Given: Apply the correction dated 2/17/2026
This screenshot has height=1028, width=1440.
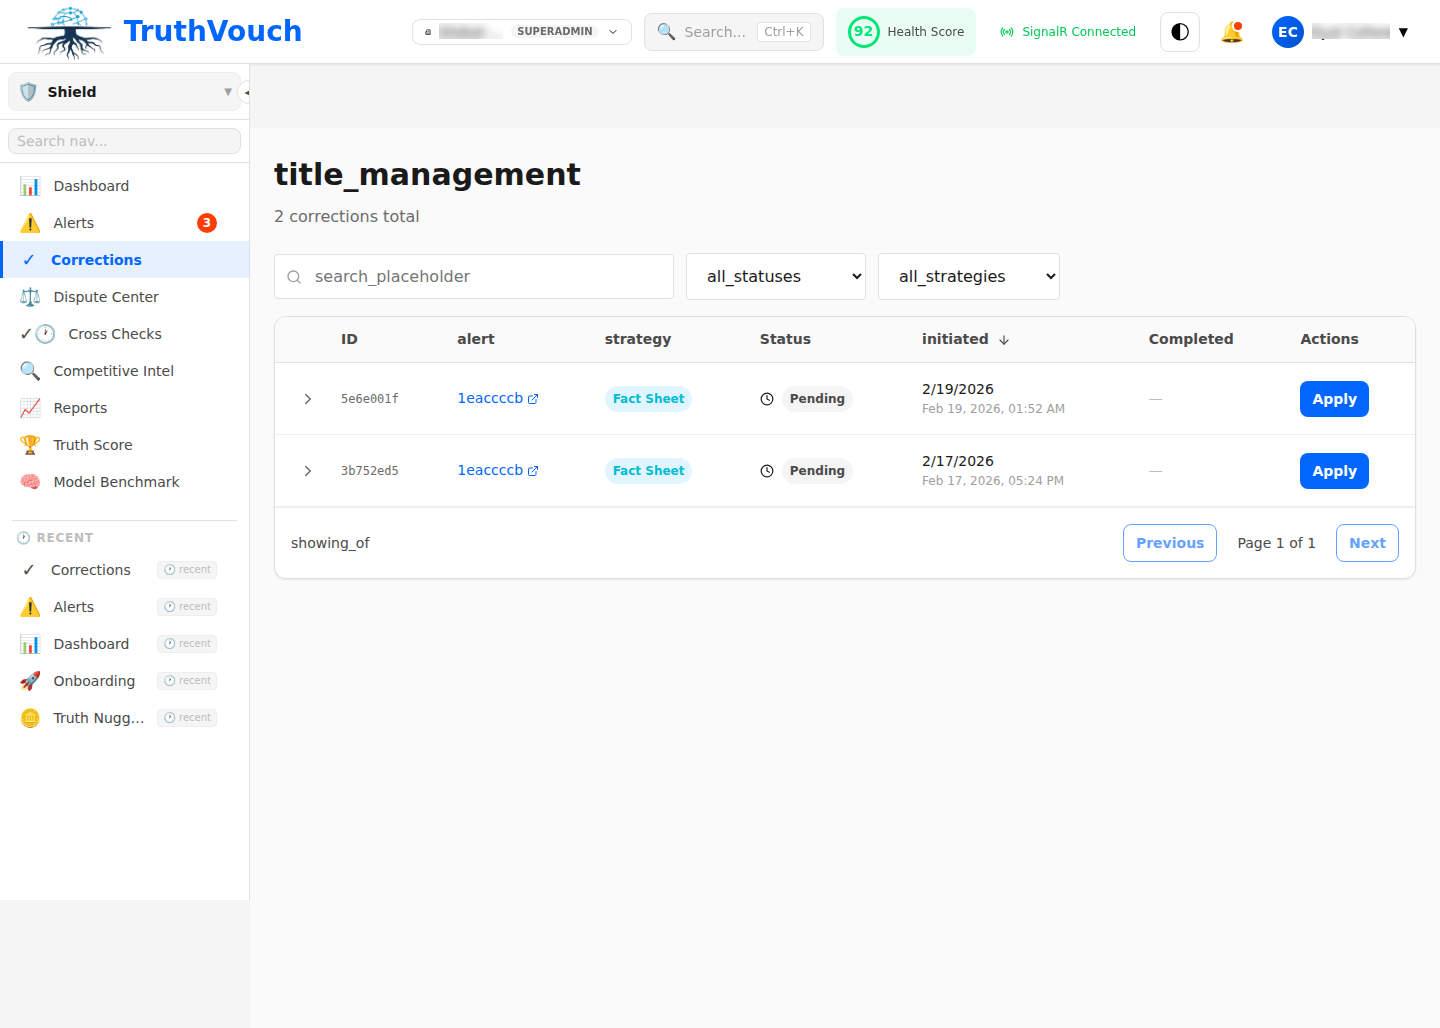Looking at the screenshot, I should (x=1334, y=470).
